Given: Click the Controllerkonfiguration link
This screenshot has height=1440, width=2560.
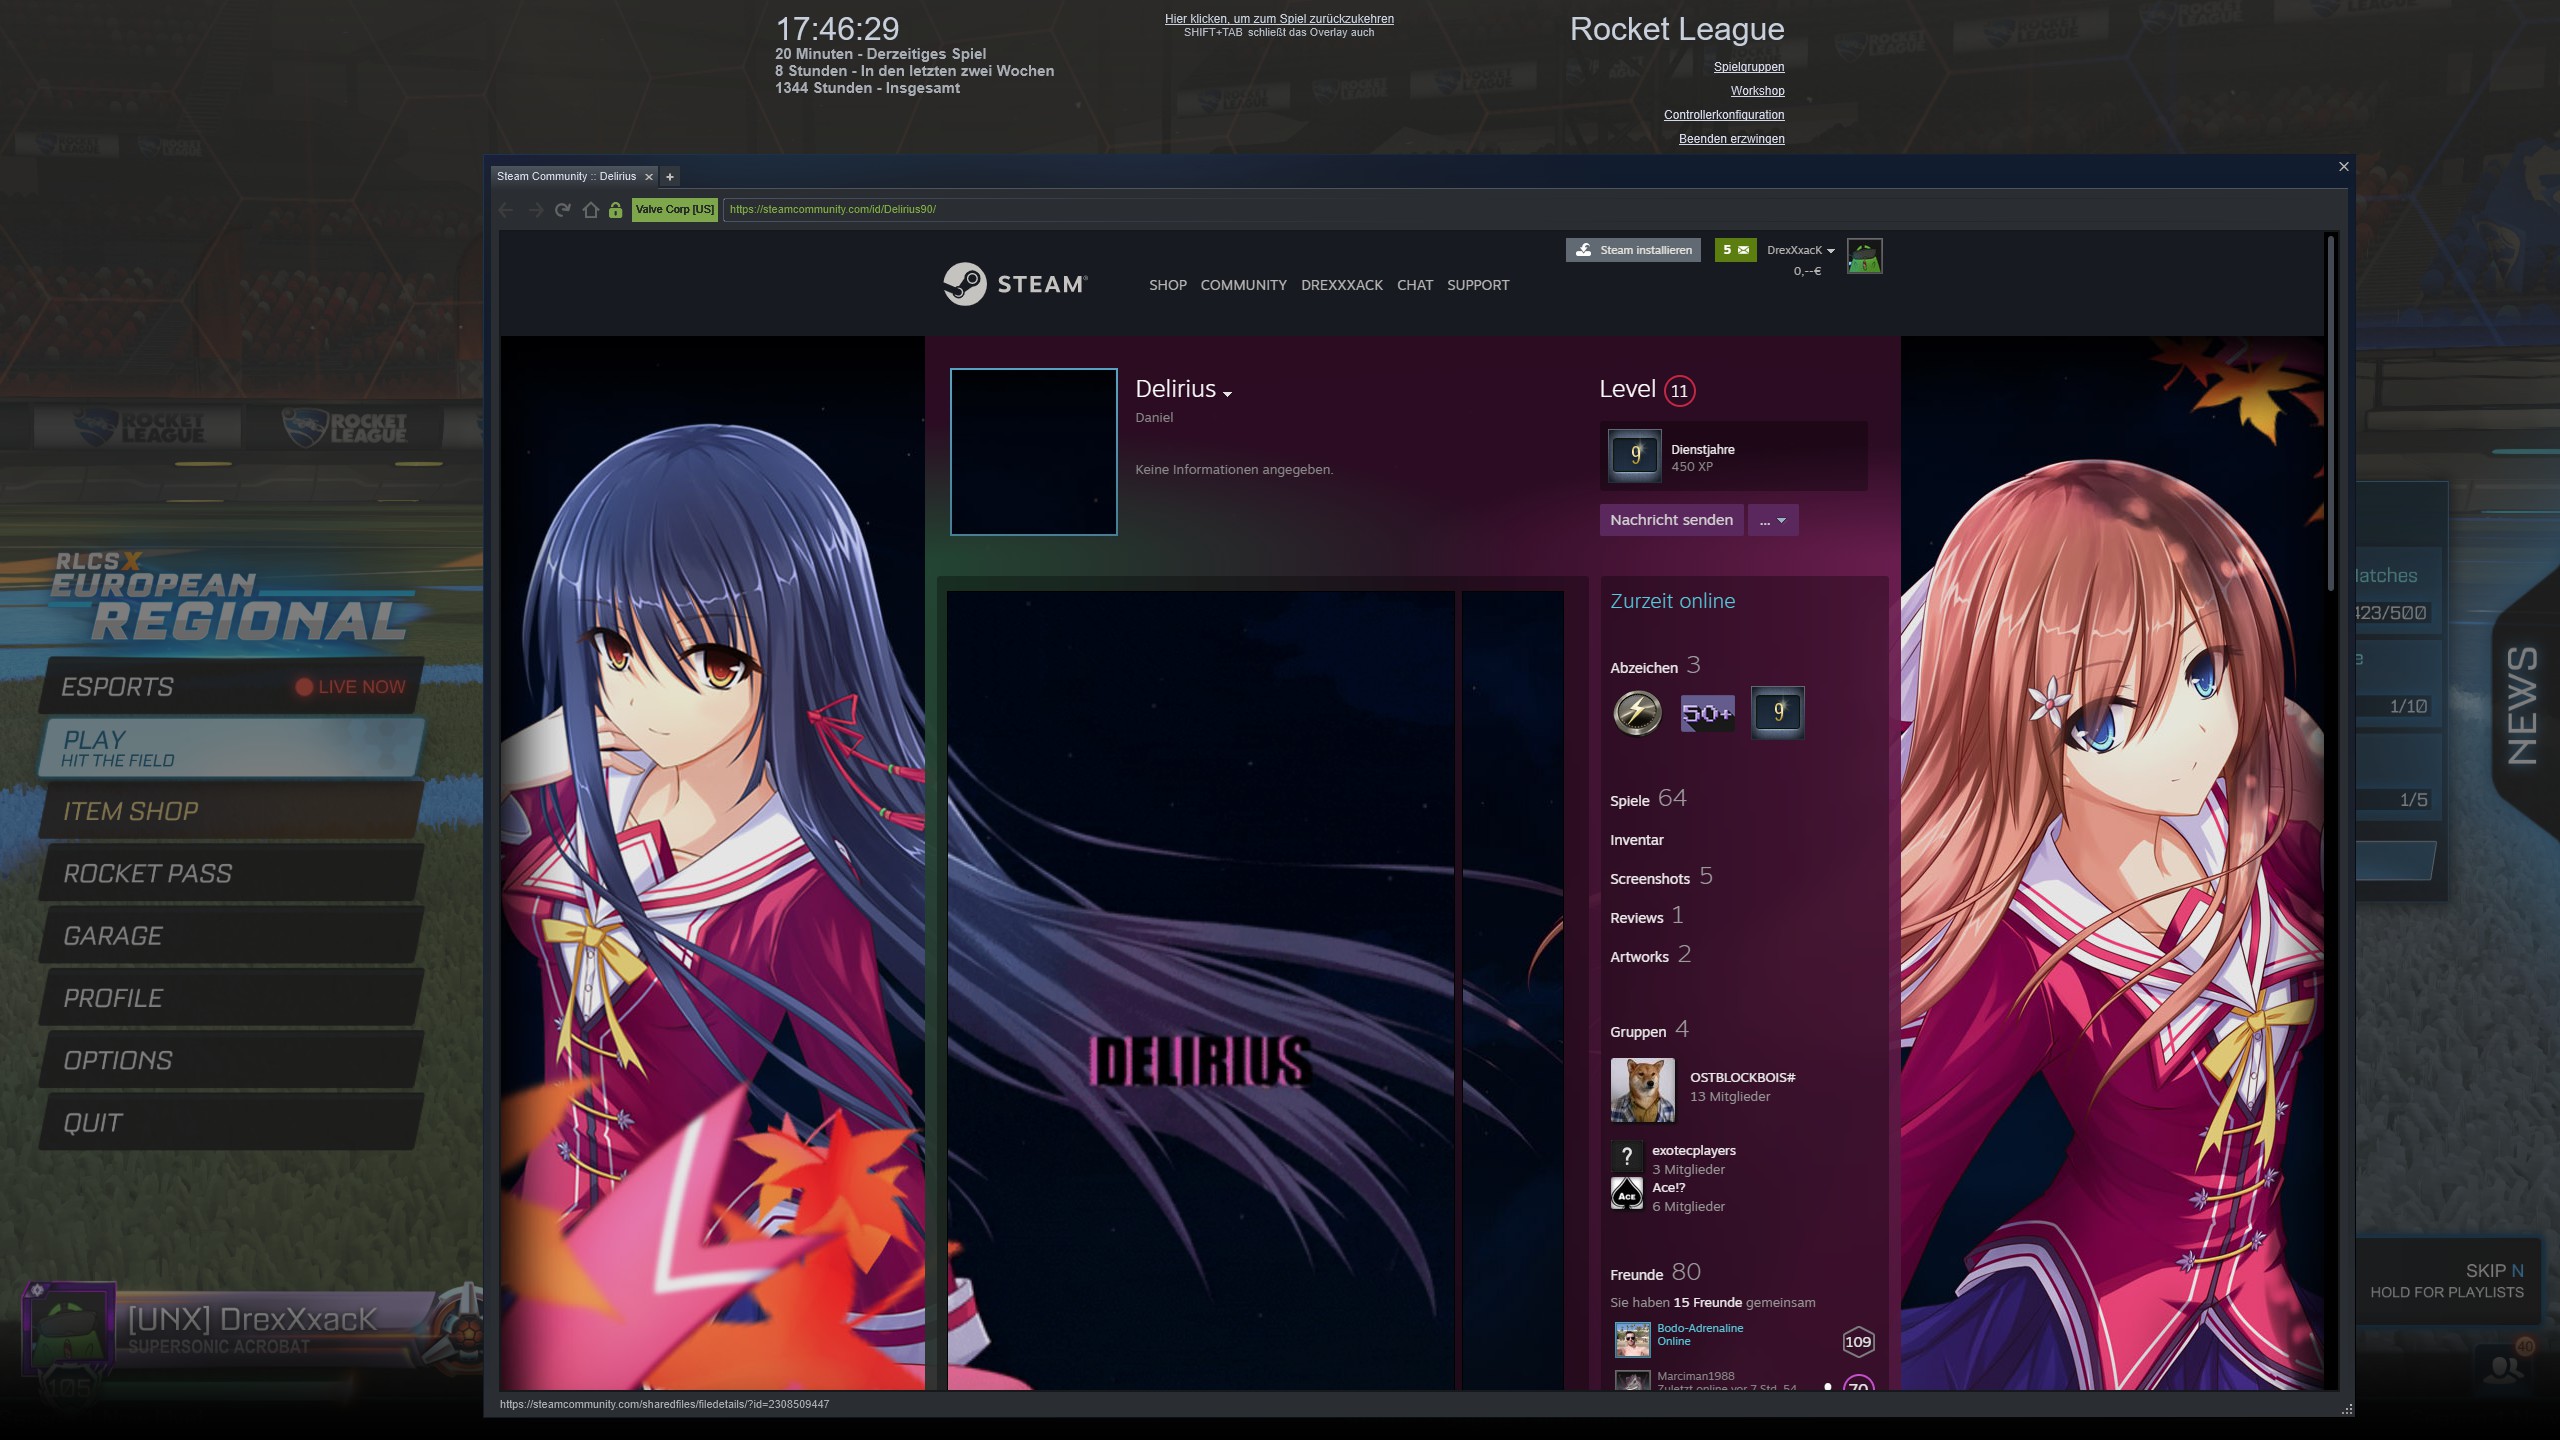Looking at the screenshot, I should pyautogui.click(x=1723, y=115).
